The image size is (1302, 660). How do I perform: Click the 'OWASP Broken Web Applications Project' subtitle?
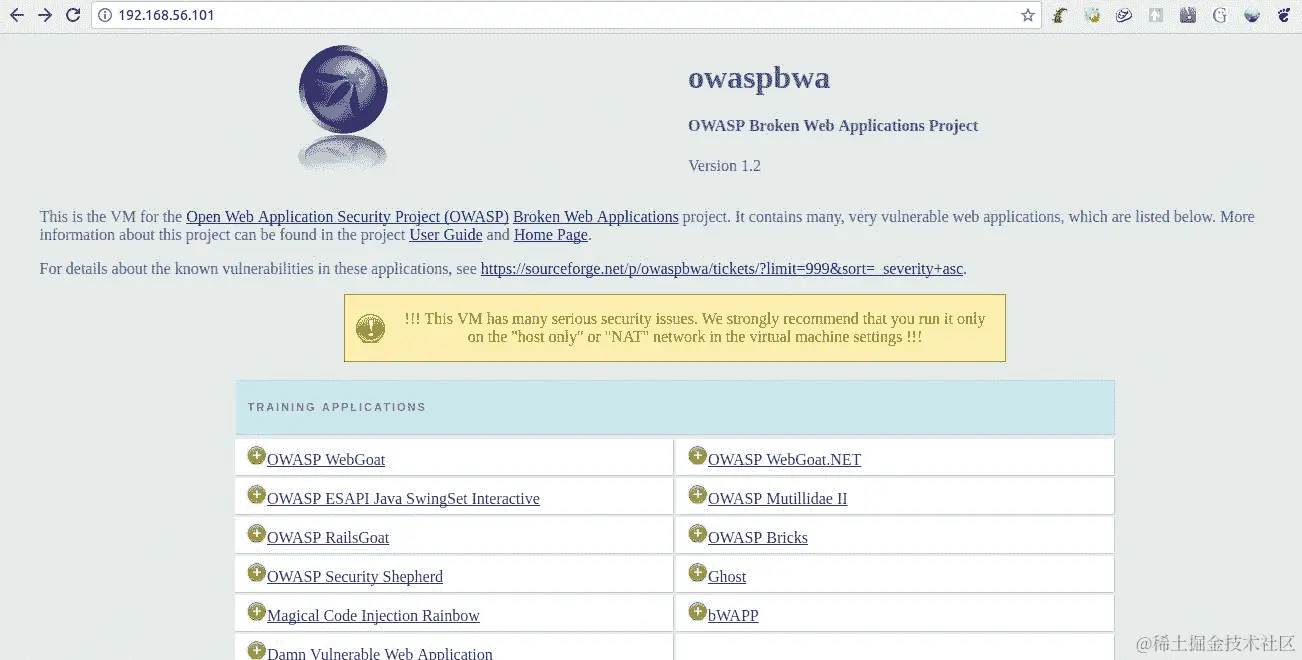tap(833, 126)
